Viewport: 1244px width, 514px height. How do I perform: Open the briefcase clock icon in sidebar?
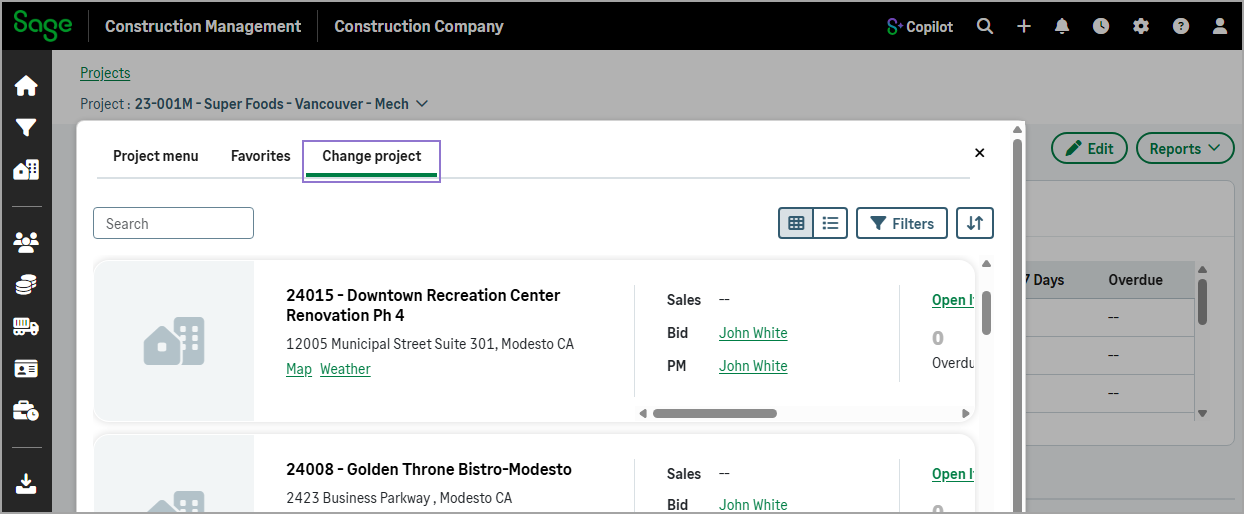26,411
